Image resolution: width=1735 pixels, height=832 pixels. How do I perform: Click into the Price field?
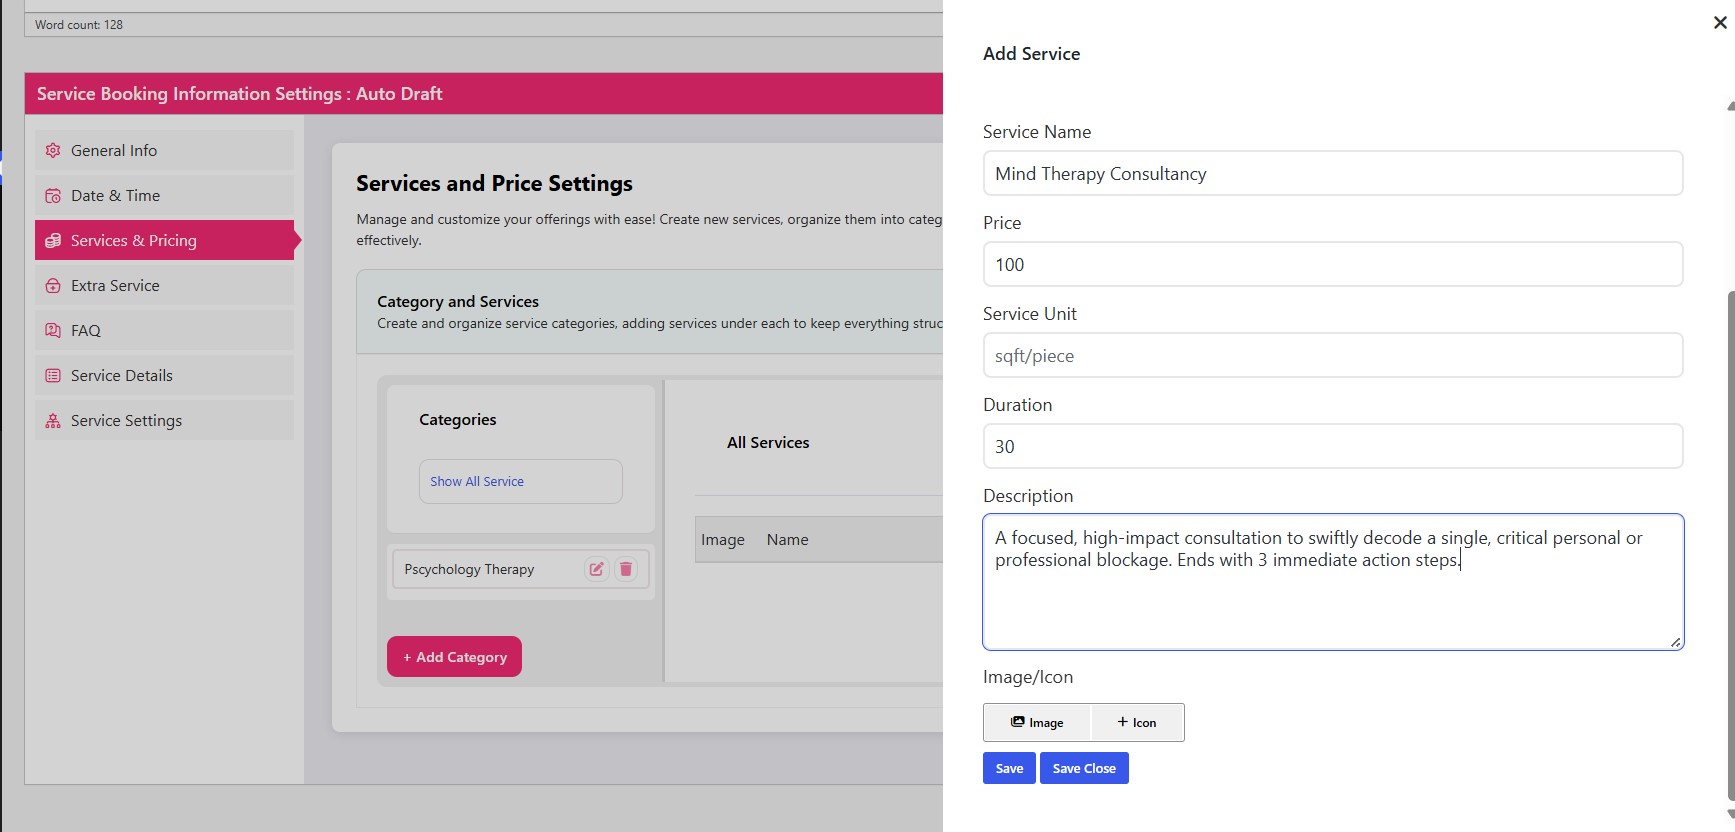point(1332,265)
